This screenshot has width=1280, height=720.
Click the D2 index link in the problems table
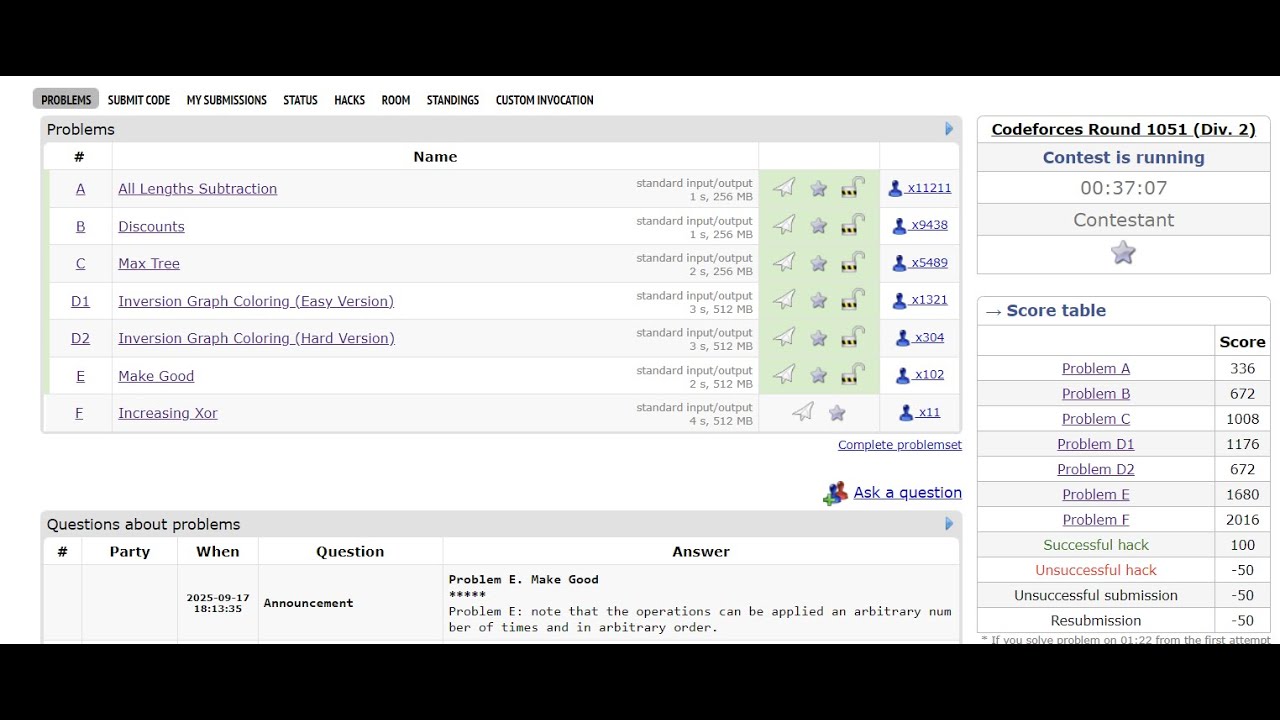point(80,339)
